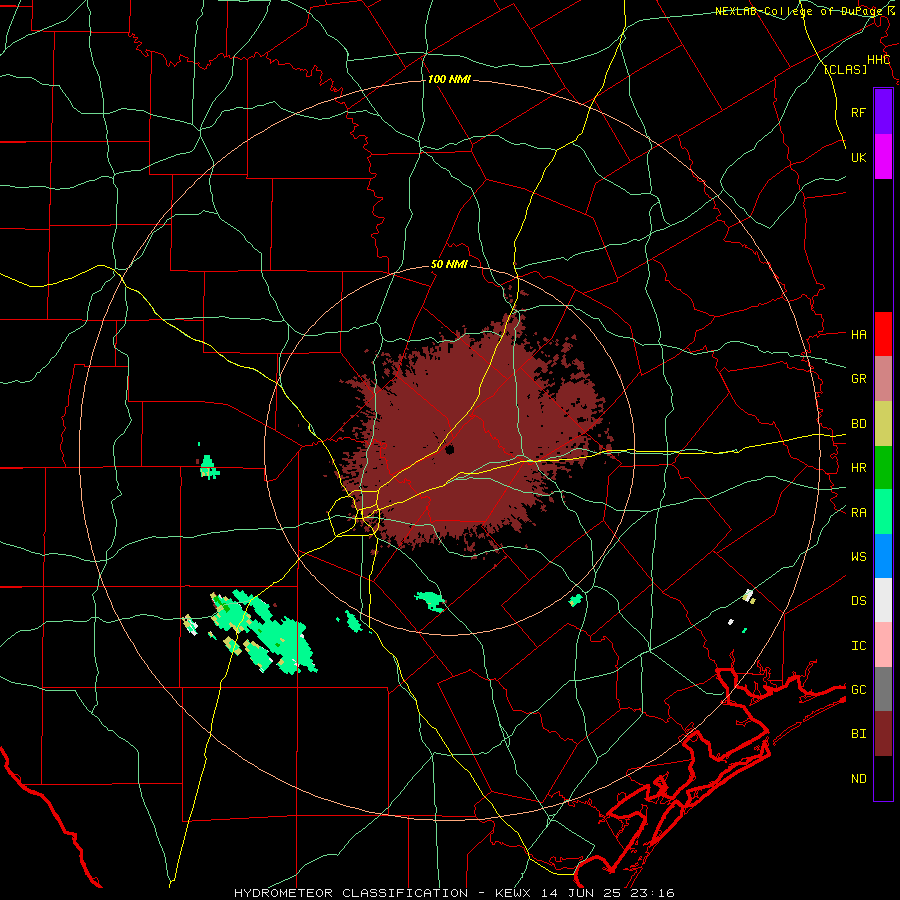The image size is (900, 900).
Task: Click the black radar site dot in brown echo
Action: pos(449,449)
